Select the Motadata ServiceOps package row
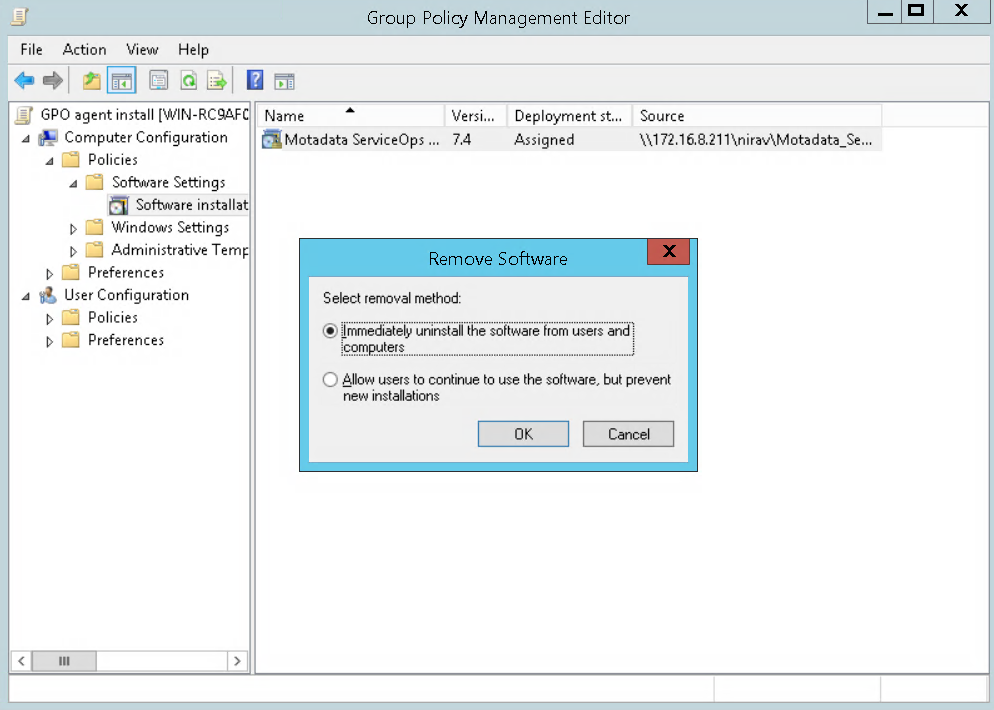Screen dimensions: 994x710 [360, 140]
